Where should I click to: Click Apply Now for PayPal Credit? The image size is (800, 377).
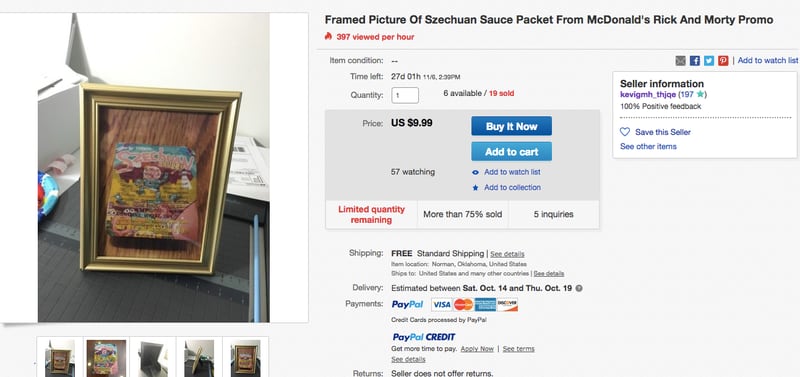click(477, 349)
